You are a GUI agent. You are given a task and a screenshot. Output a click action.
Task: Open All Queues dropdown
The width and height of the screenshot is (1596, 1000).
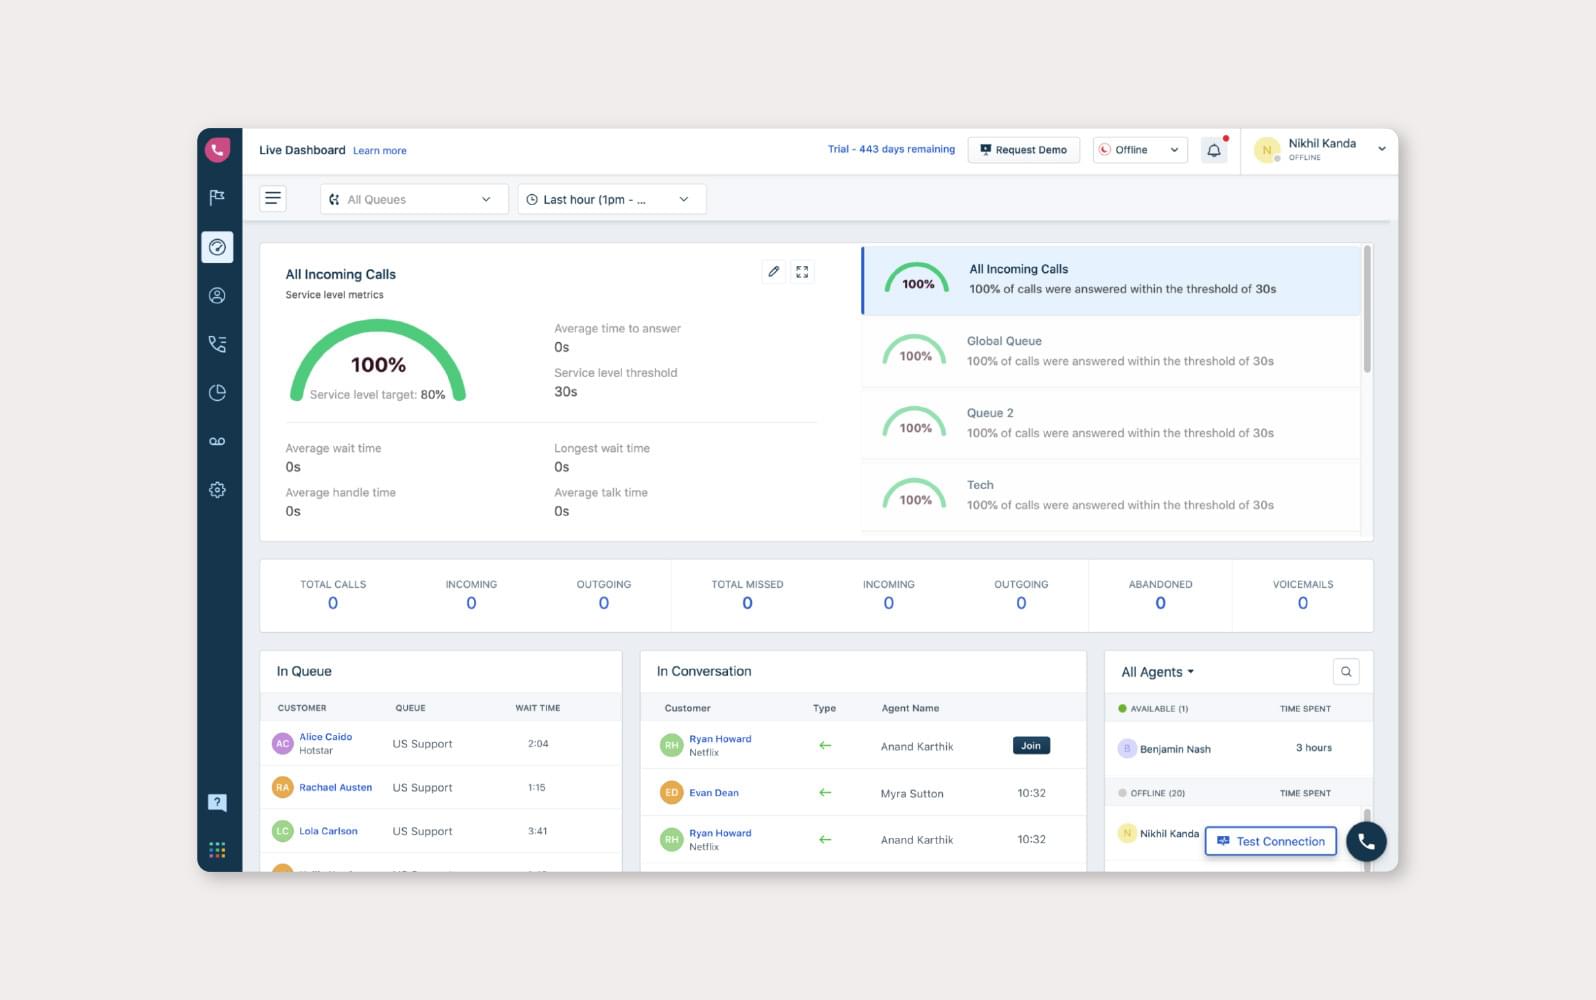[414, 199]
